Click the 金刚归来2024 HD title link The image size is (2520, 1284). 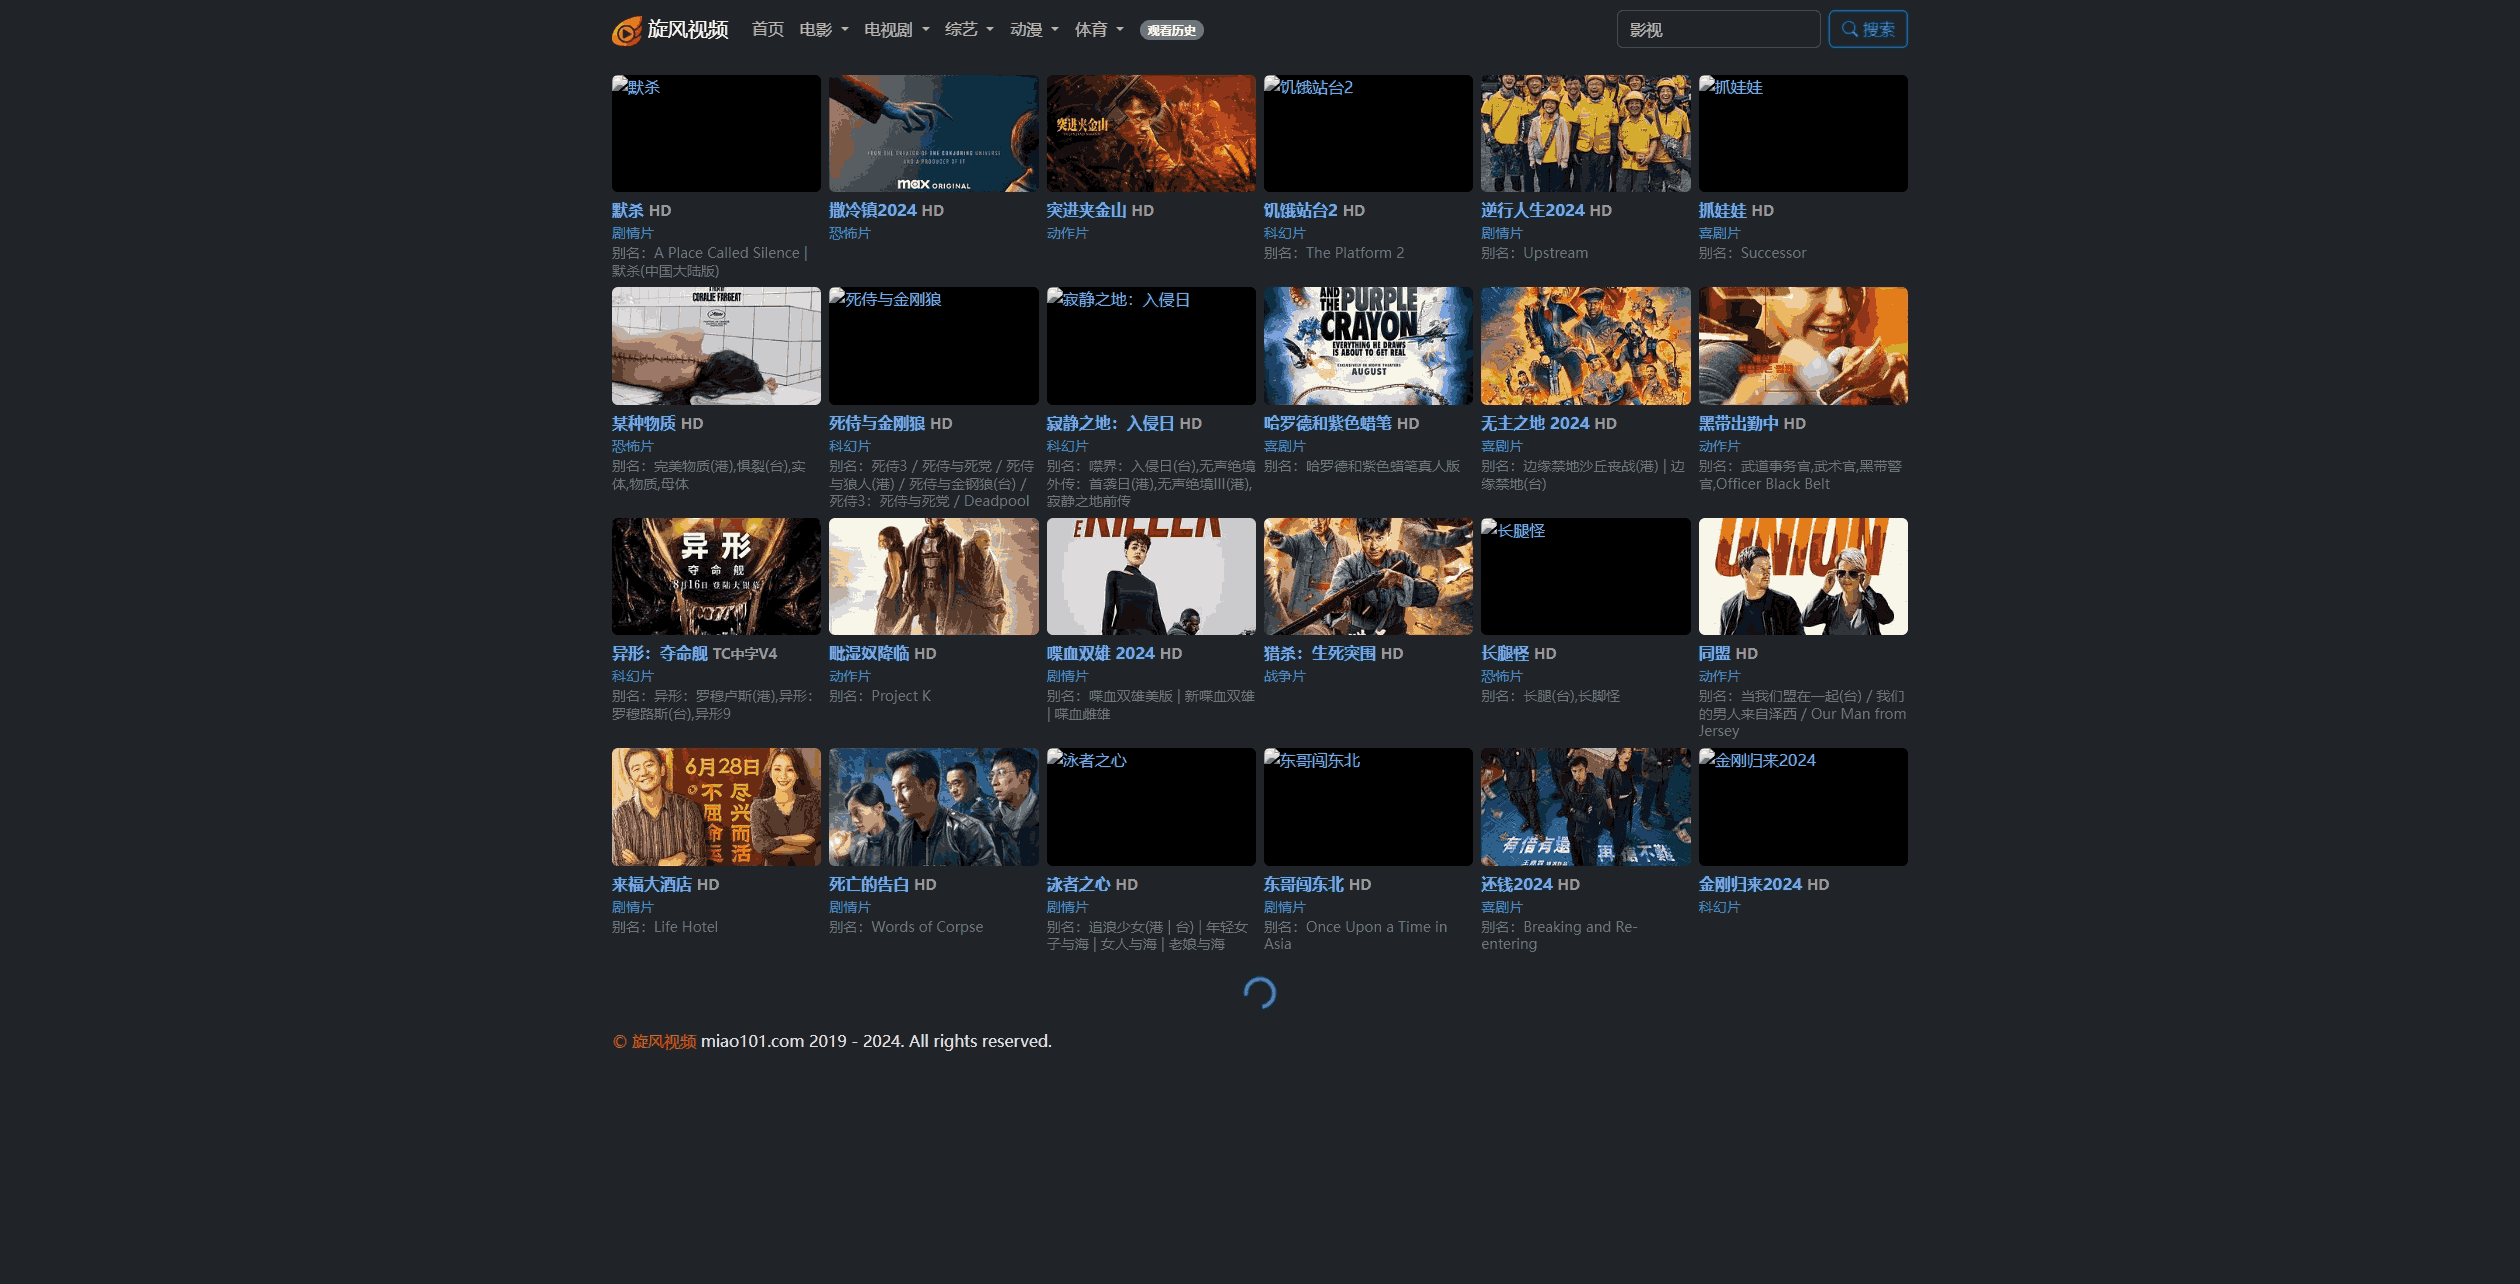click(1764, 884)
